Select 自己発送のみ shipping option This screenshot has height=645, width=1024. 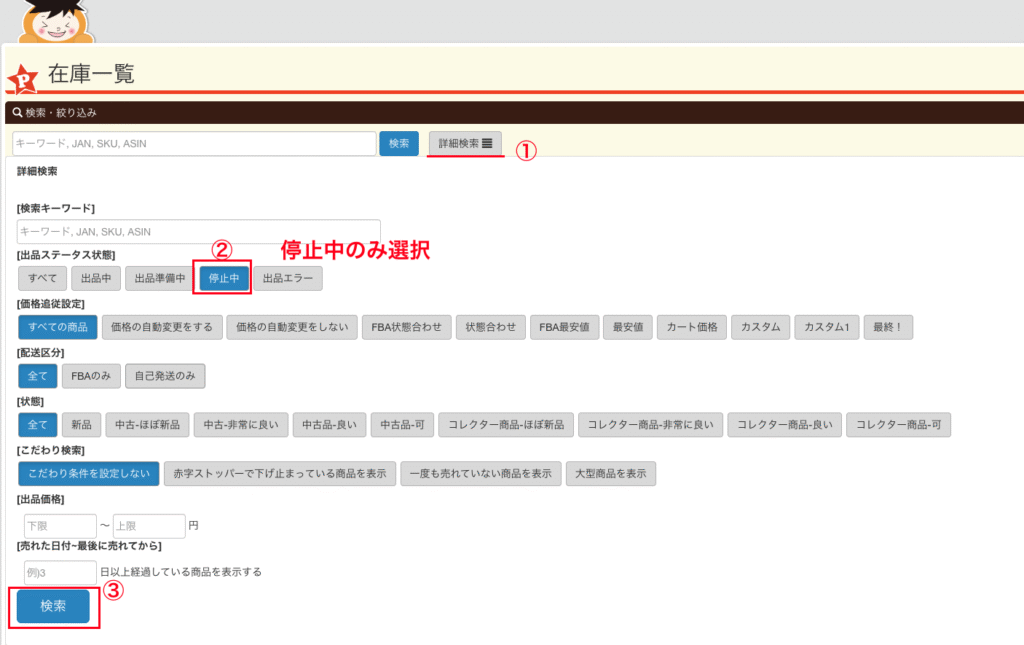tap(165, 376)
